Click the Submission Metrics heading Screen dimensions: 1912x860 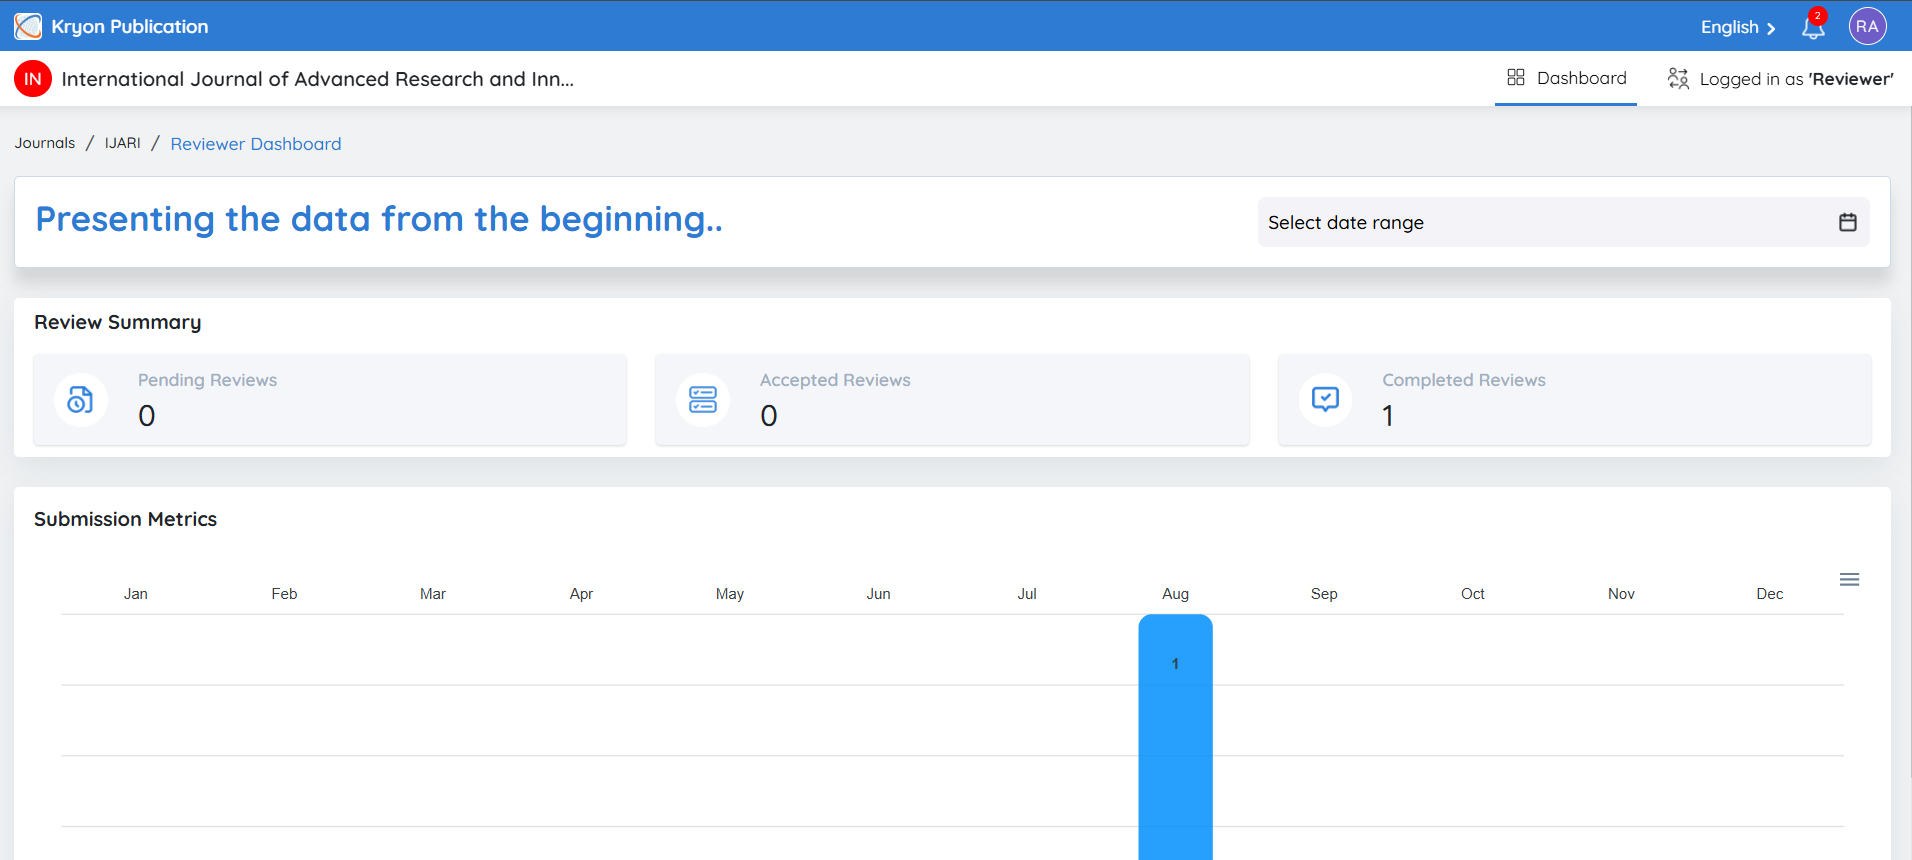[126, 519]
